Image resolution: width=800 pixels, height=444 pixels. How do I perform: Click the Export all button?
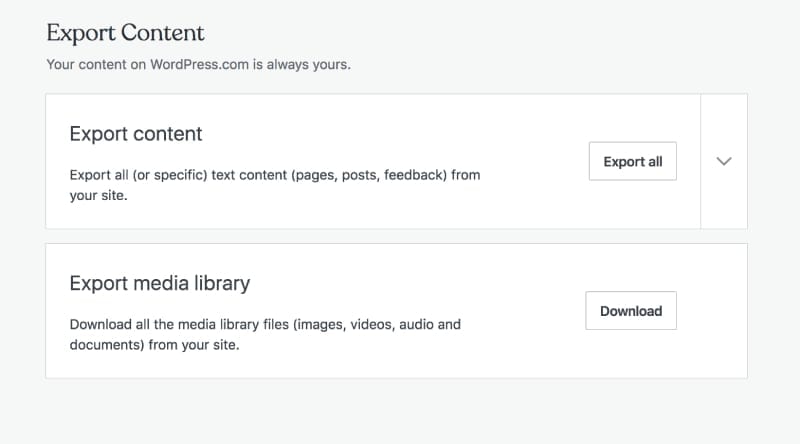pos(633,161)
